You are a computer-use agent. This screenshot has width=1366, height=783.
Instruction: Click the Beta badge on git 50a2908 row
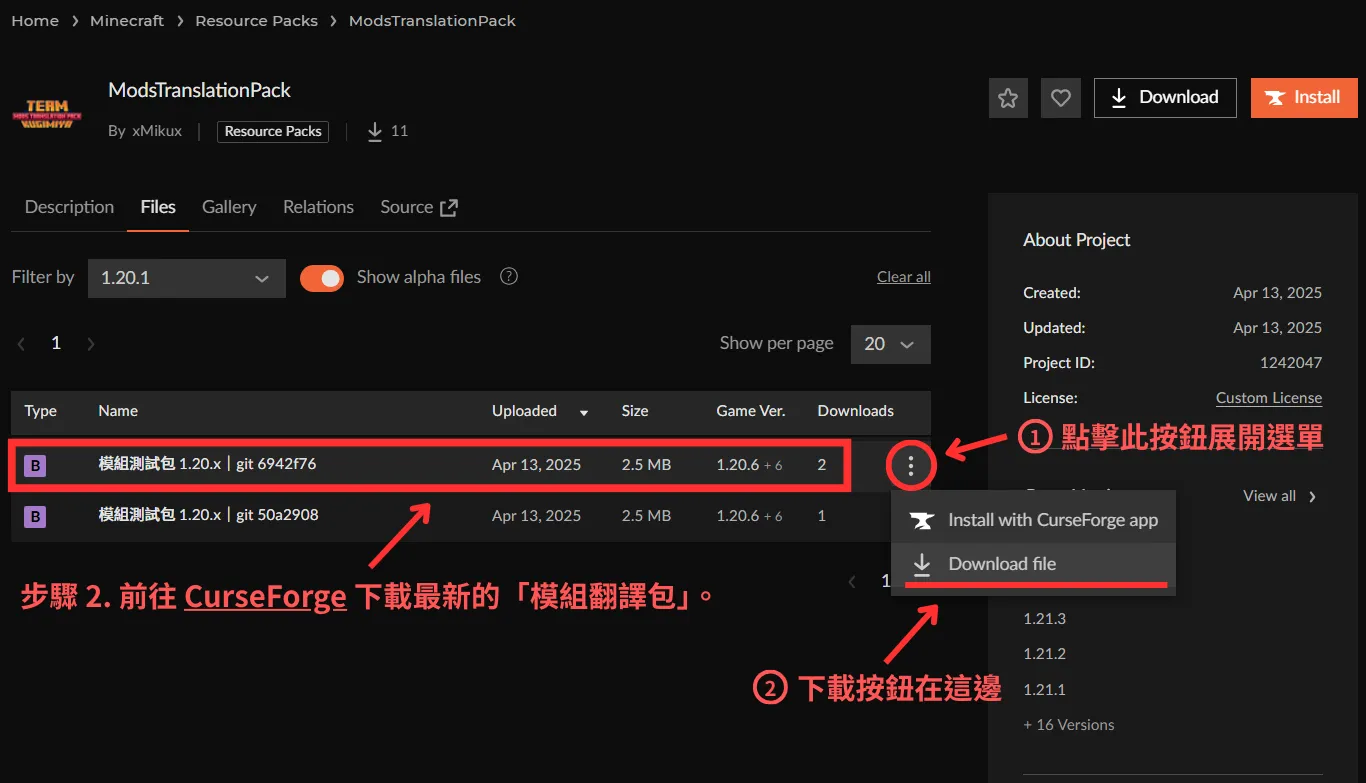(x=35, y=516)
